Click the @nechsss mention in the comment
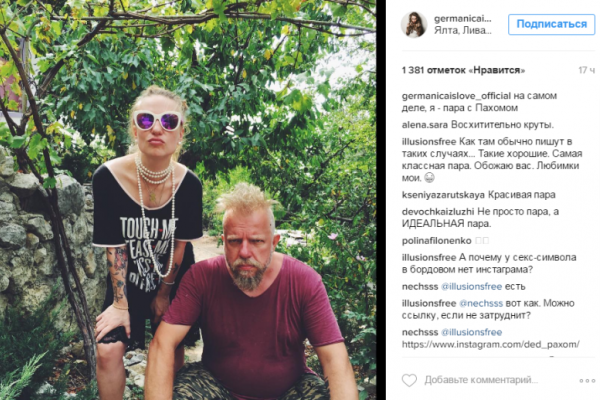Screen dimensions: 600x400 (x=481, y=303)
